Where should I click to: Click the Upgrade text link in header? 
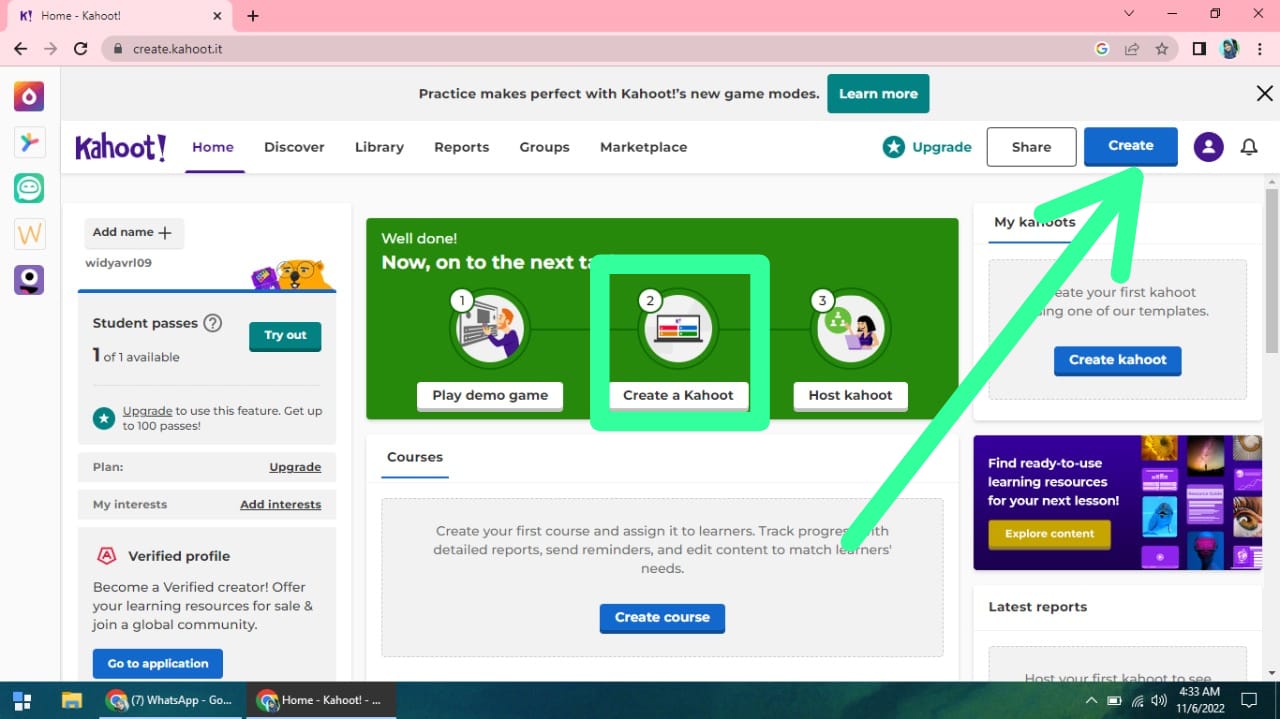942,147
